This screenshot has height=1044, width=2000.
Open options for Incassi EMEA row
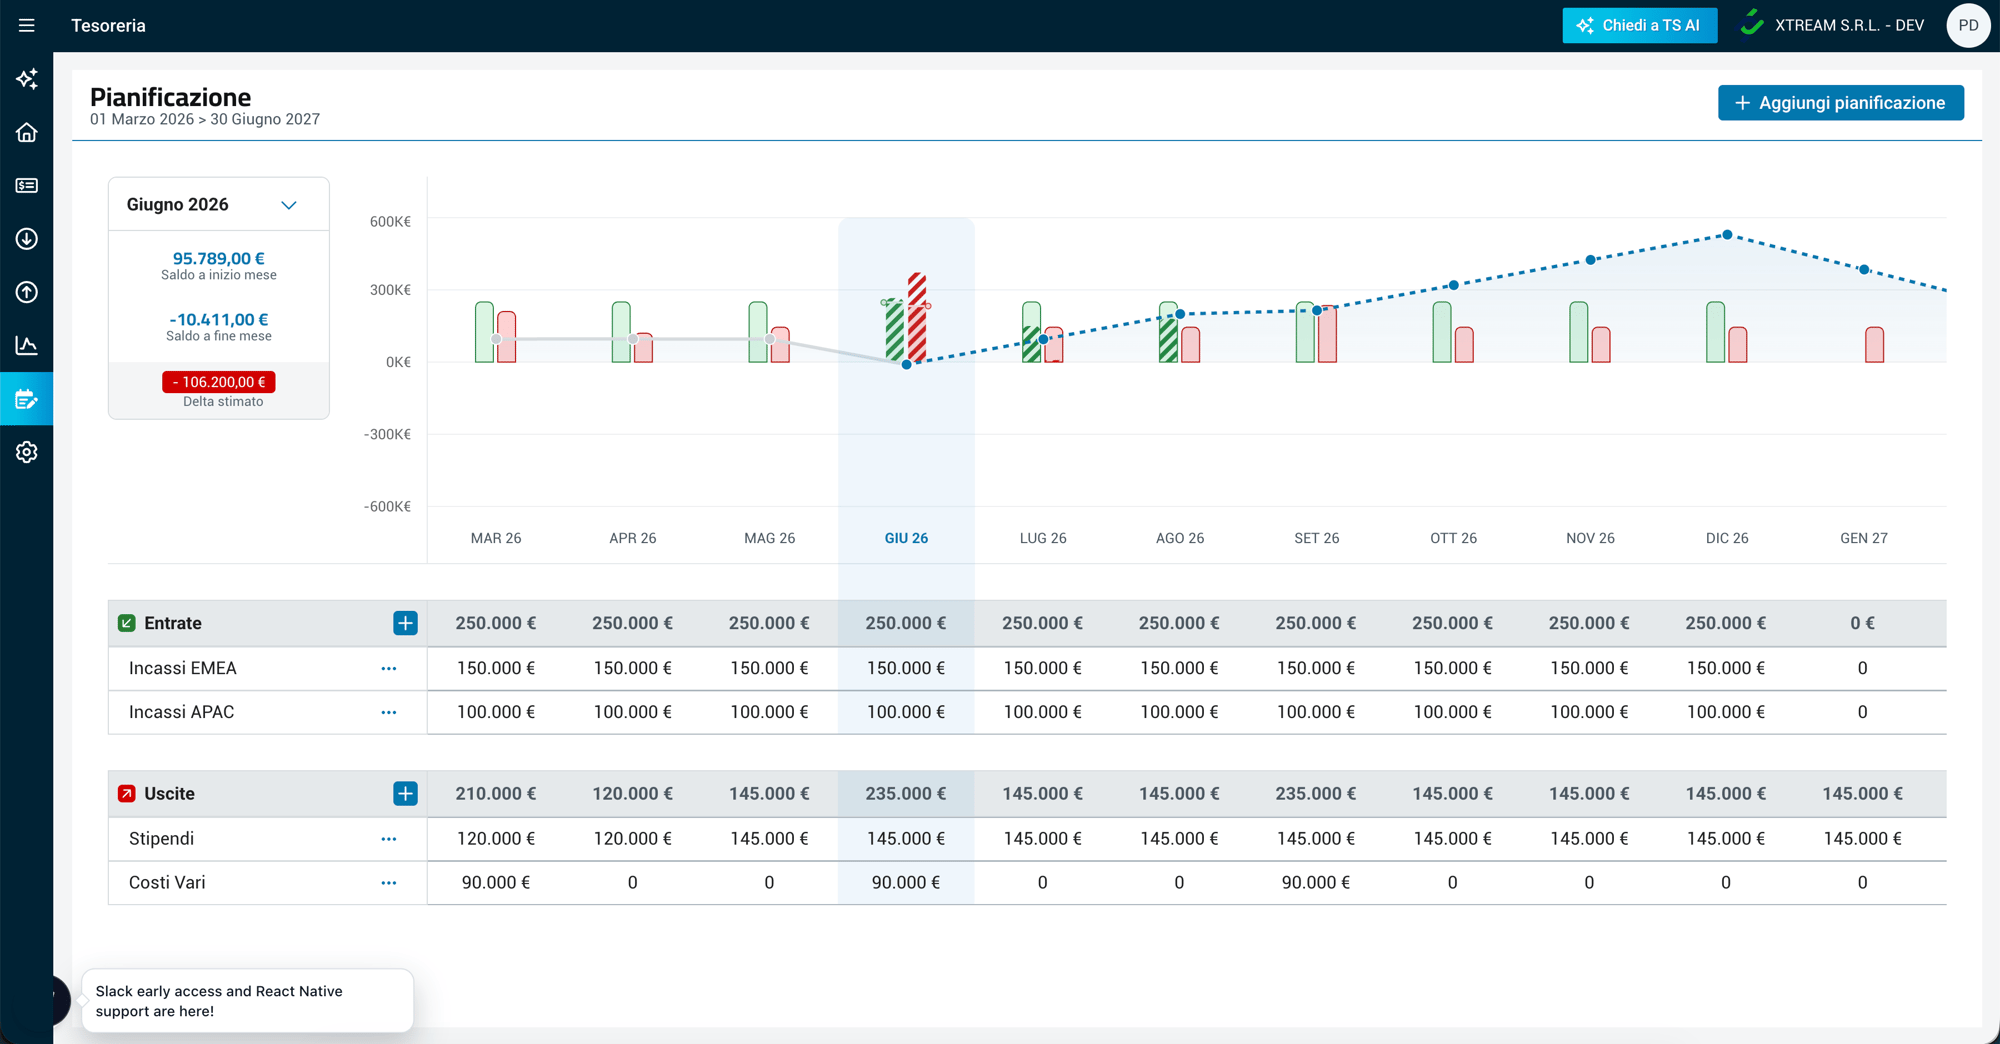click(x=389, y=668)
